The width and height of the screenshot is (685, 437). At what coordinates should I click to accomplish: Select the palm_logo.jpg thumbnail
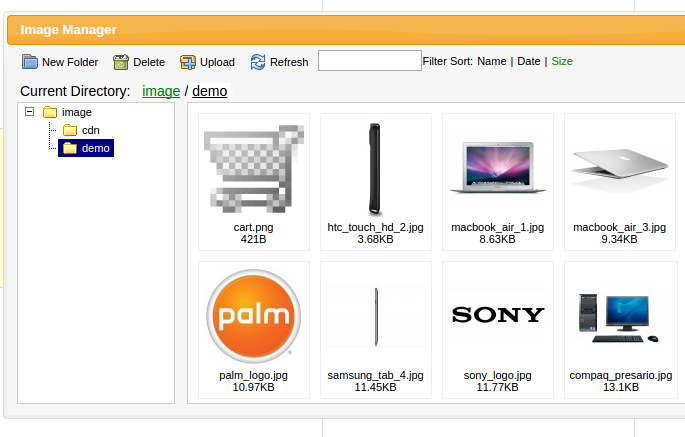pyautogui.click(x=254, y=316)
